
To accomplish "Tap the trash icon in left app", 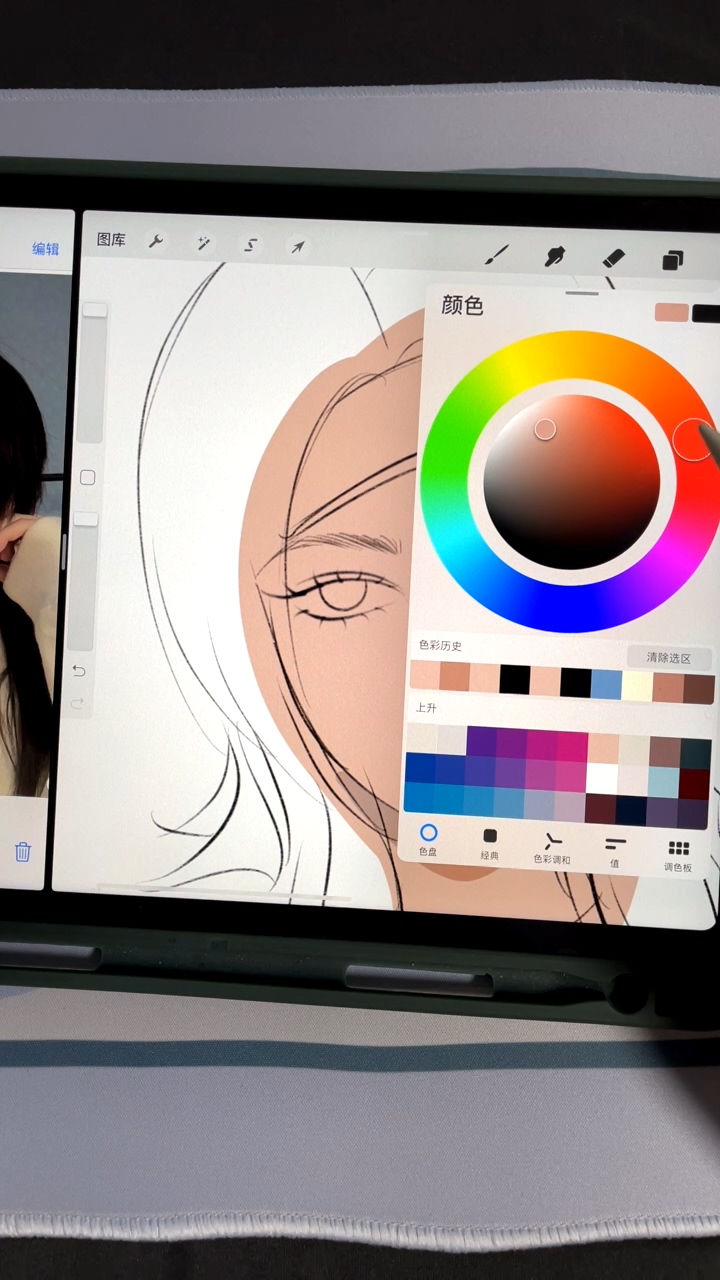I will click(x=22, y=851).
